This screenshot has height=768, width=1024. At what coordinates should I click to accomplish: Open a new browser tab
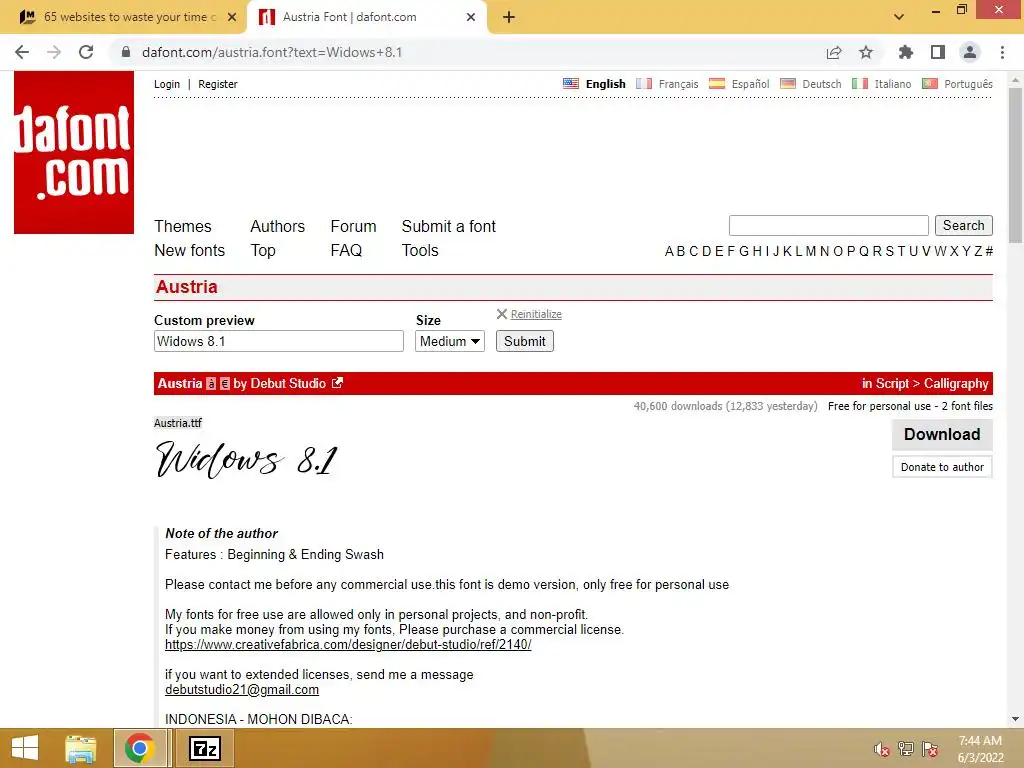coord(509,17)
